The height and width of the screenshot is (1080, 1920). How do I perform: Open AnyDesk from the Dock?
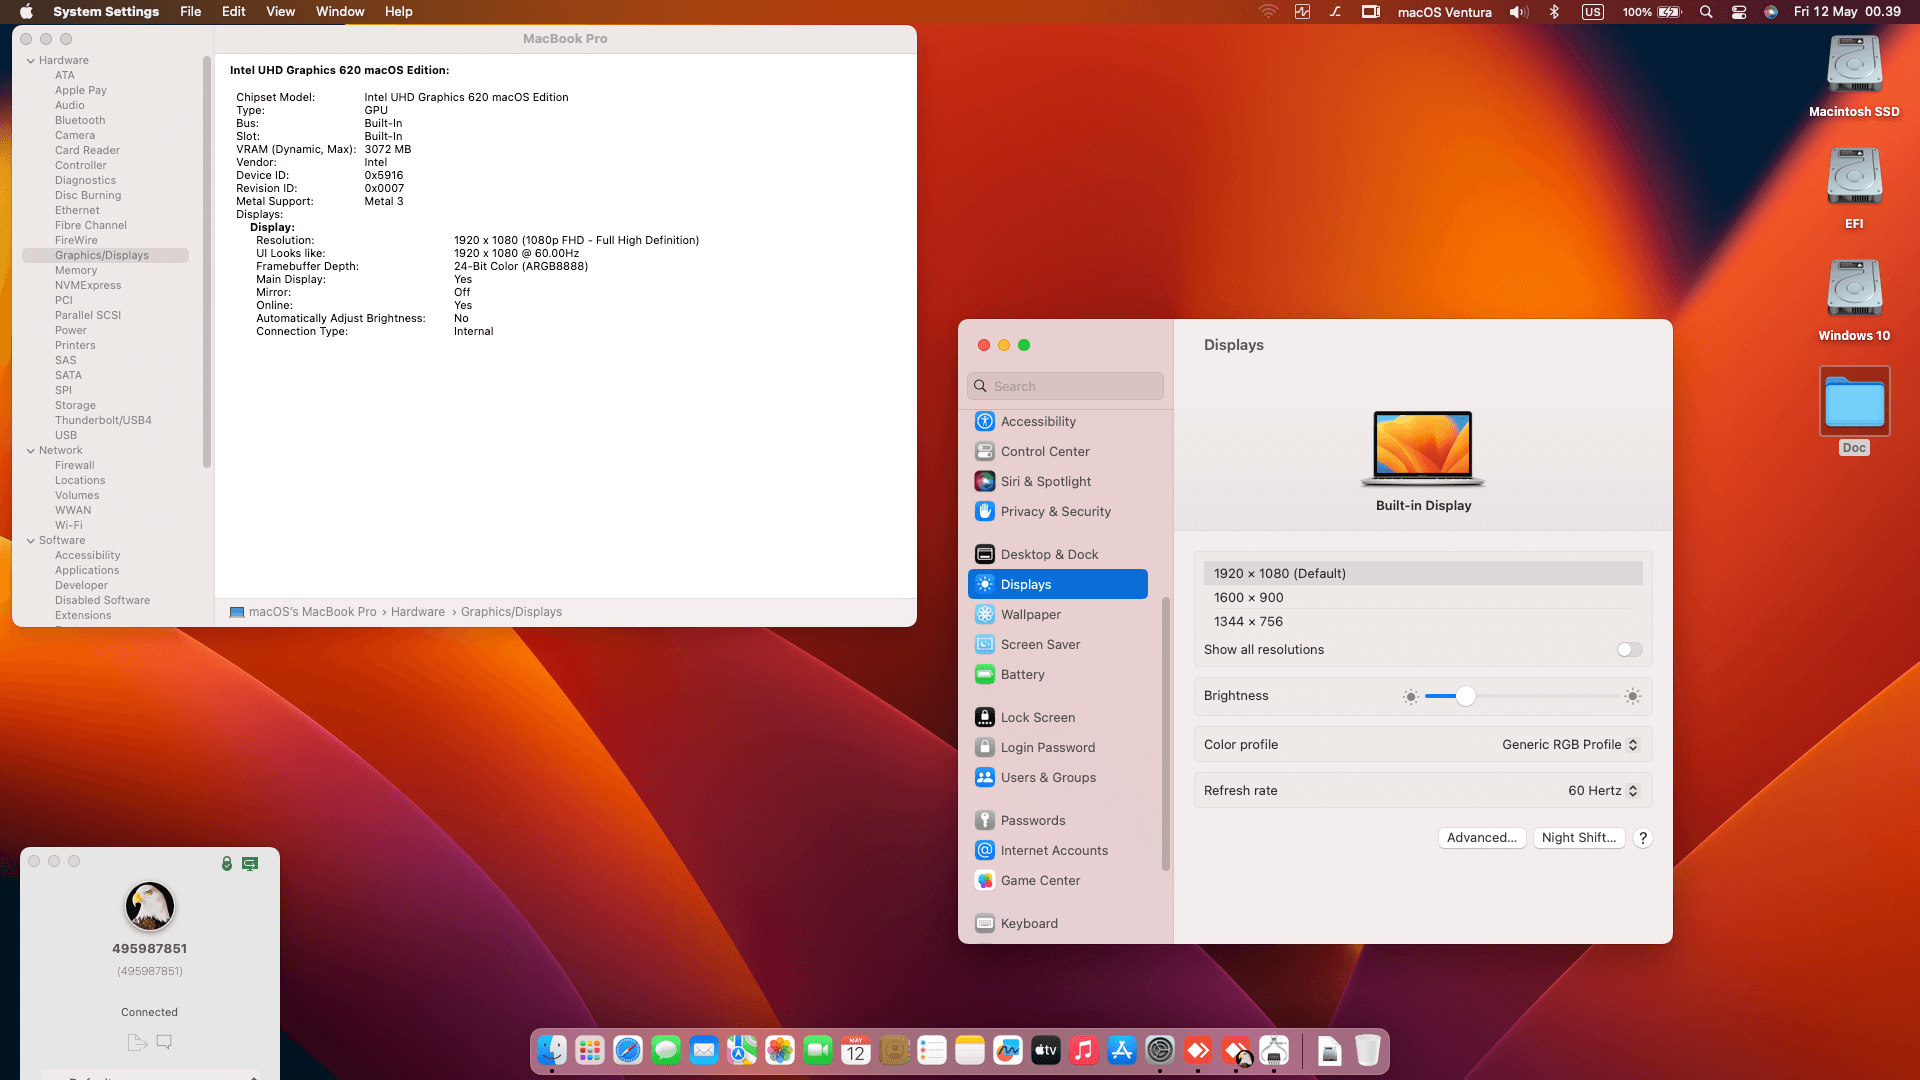pos(1199,1051)
